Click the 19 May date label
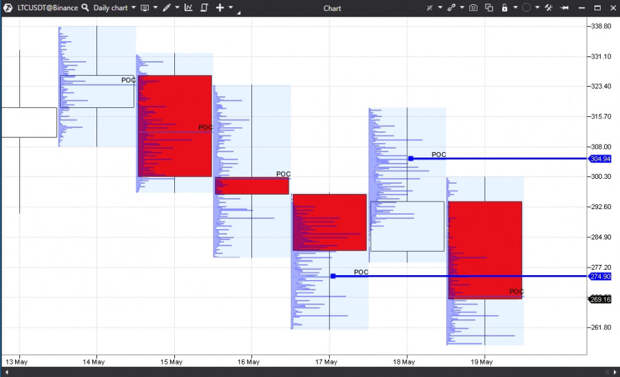This screenshot has height=377, width=620. click(x=482, y=362)
